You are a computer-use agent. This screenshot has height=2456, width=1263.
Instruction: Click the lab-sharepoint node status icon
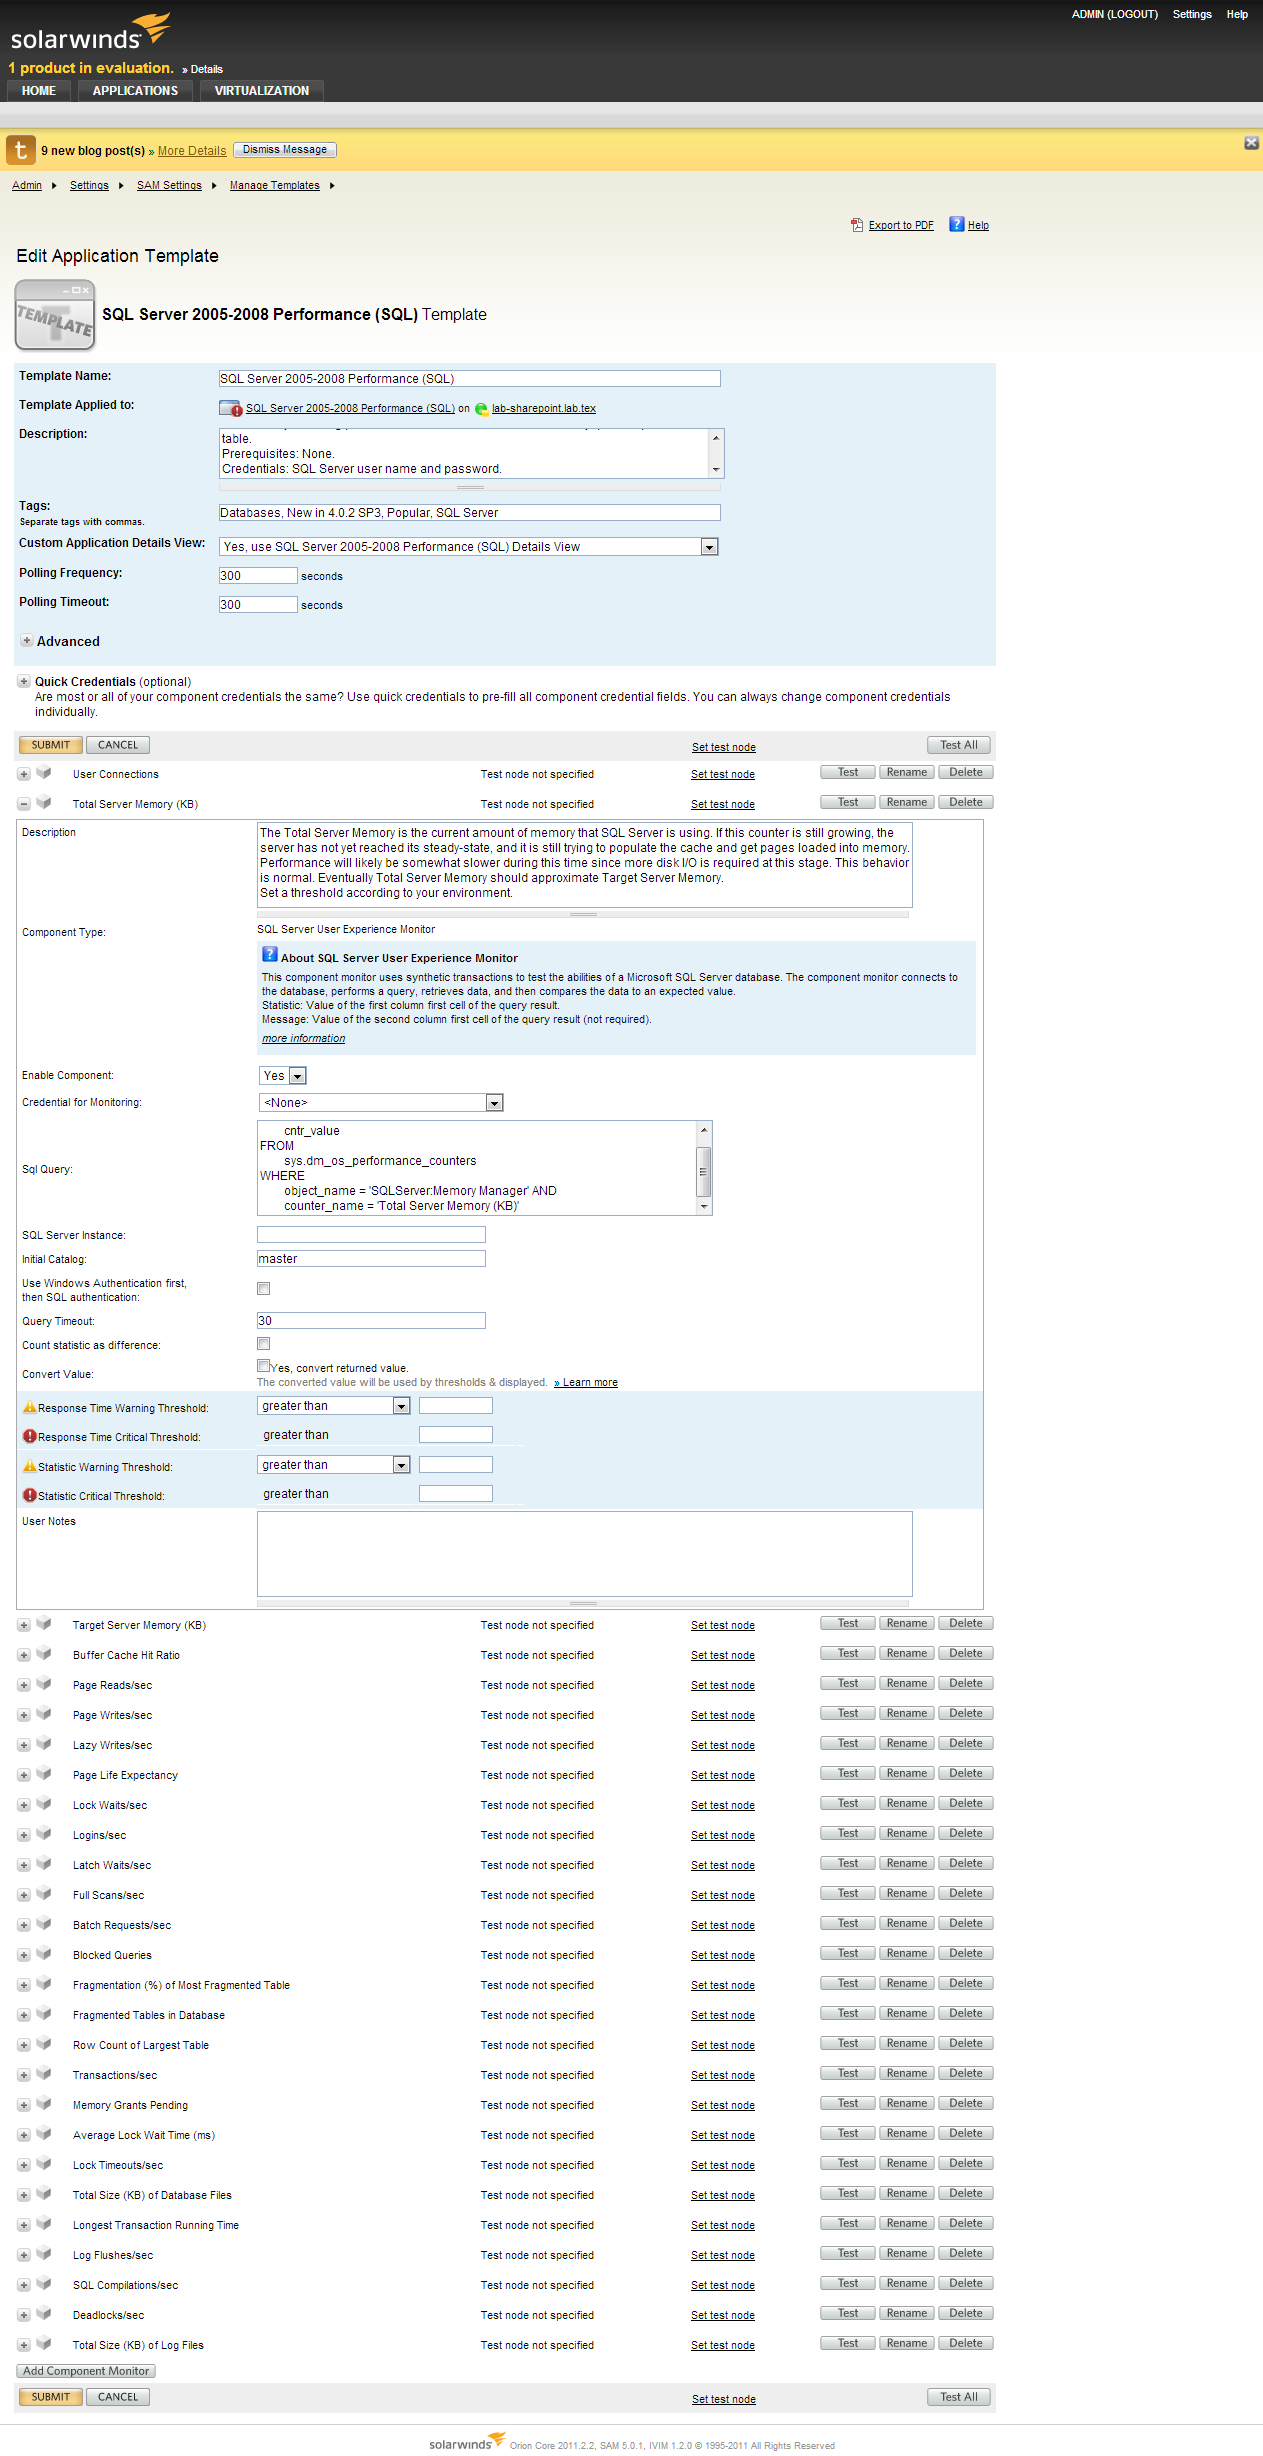pos(482,409)
